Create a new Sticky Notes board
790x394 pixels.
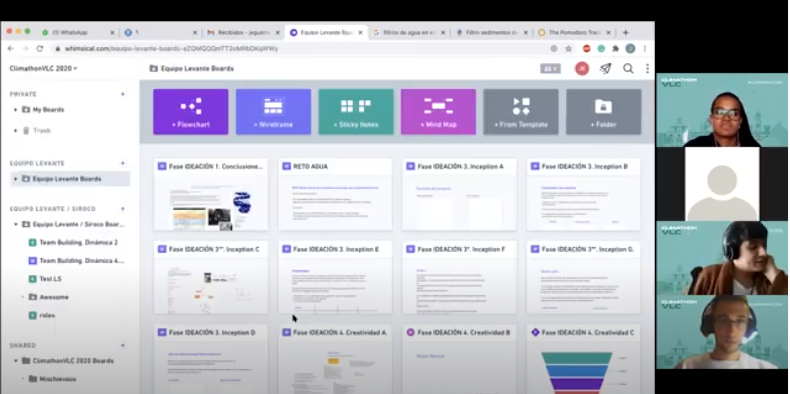pos(356,112)
